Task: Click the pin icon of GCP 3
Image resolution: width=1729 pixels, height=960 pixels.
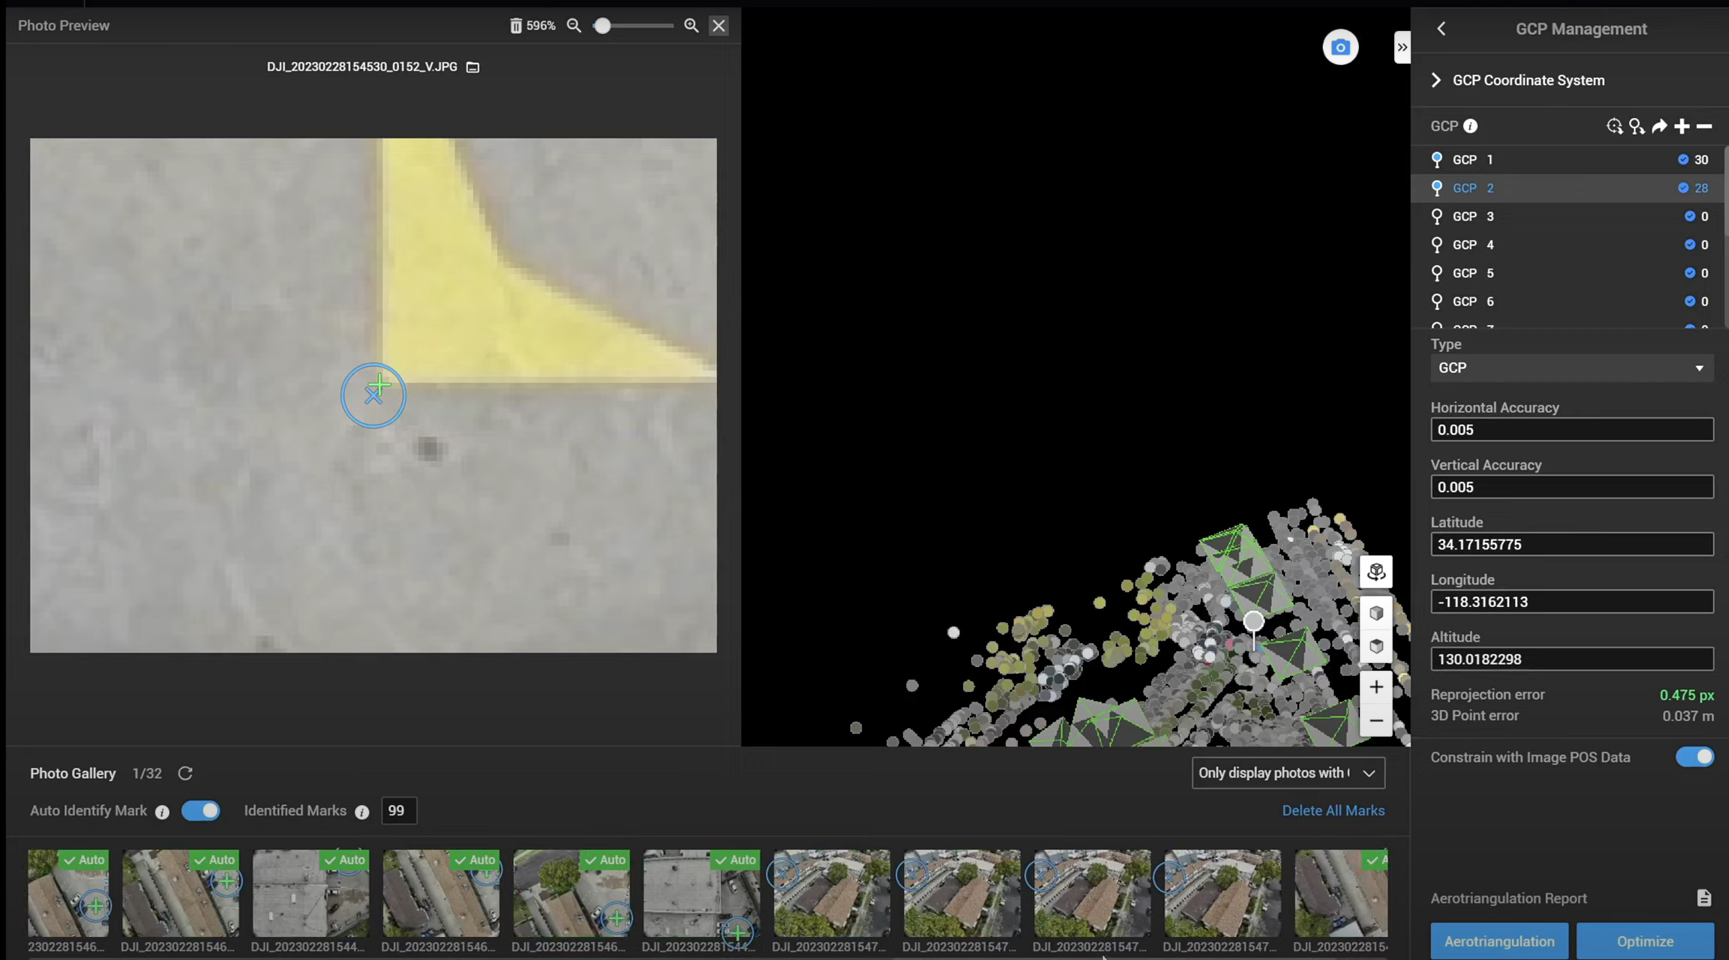Action: click(x=1437, y=217)
